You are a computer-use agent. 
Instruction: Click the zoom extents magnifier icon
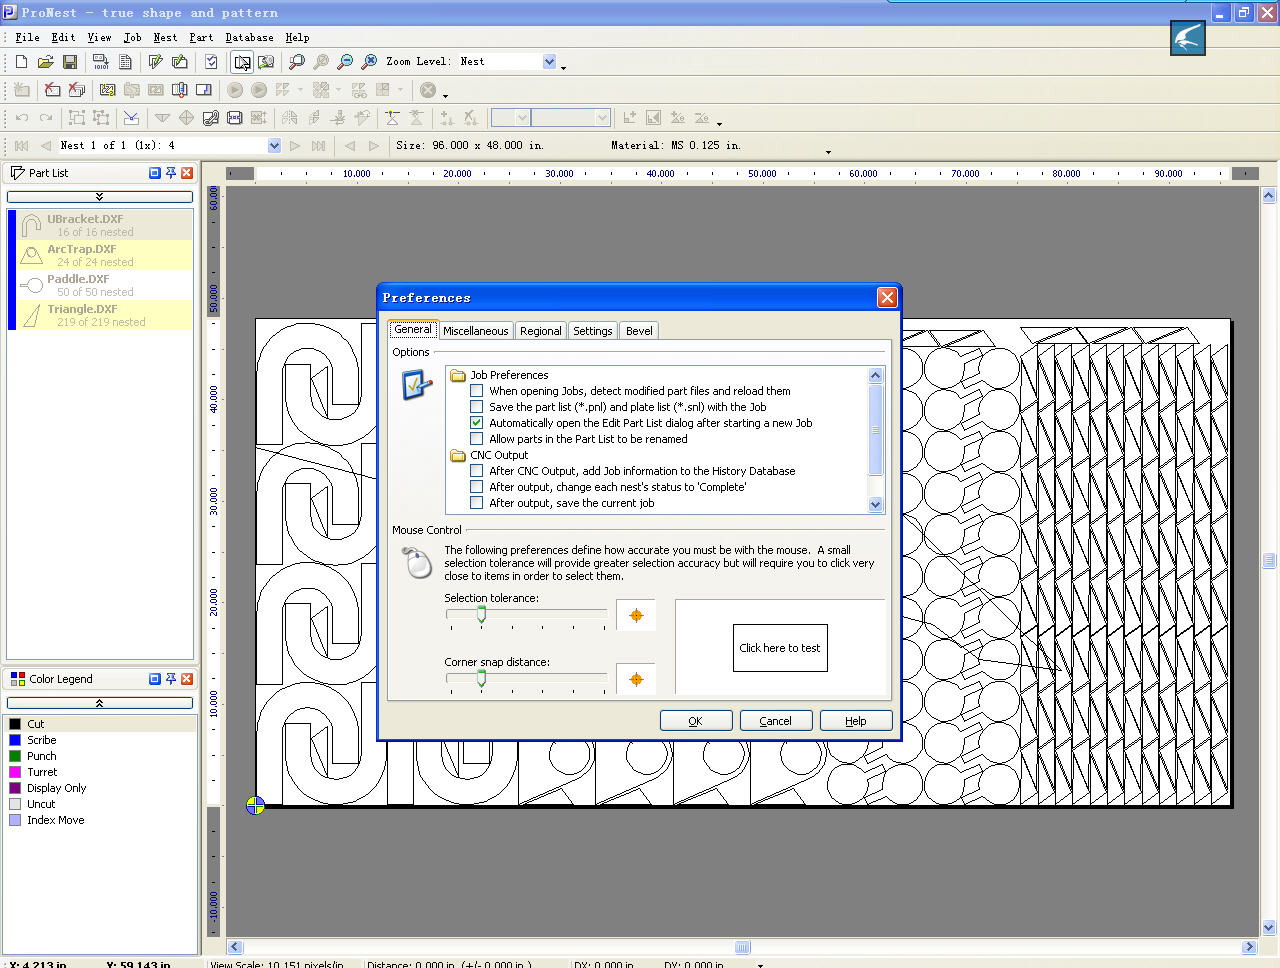pos(369,62)
